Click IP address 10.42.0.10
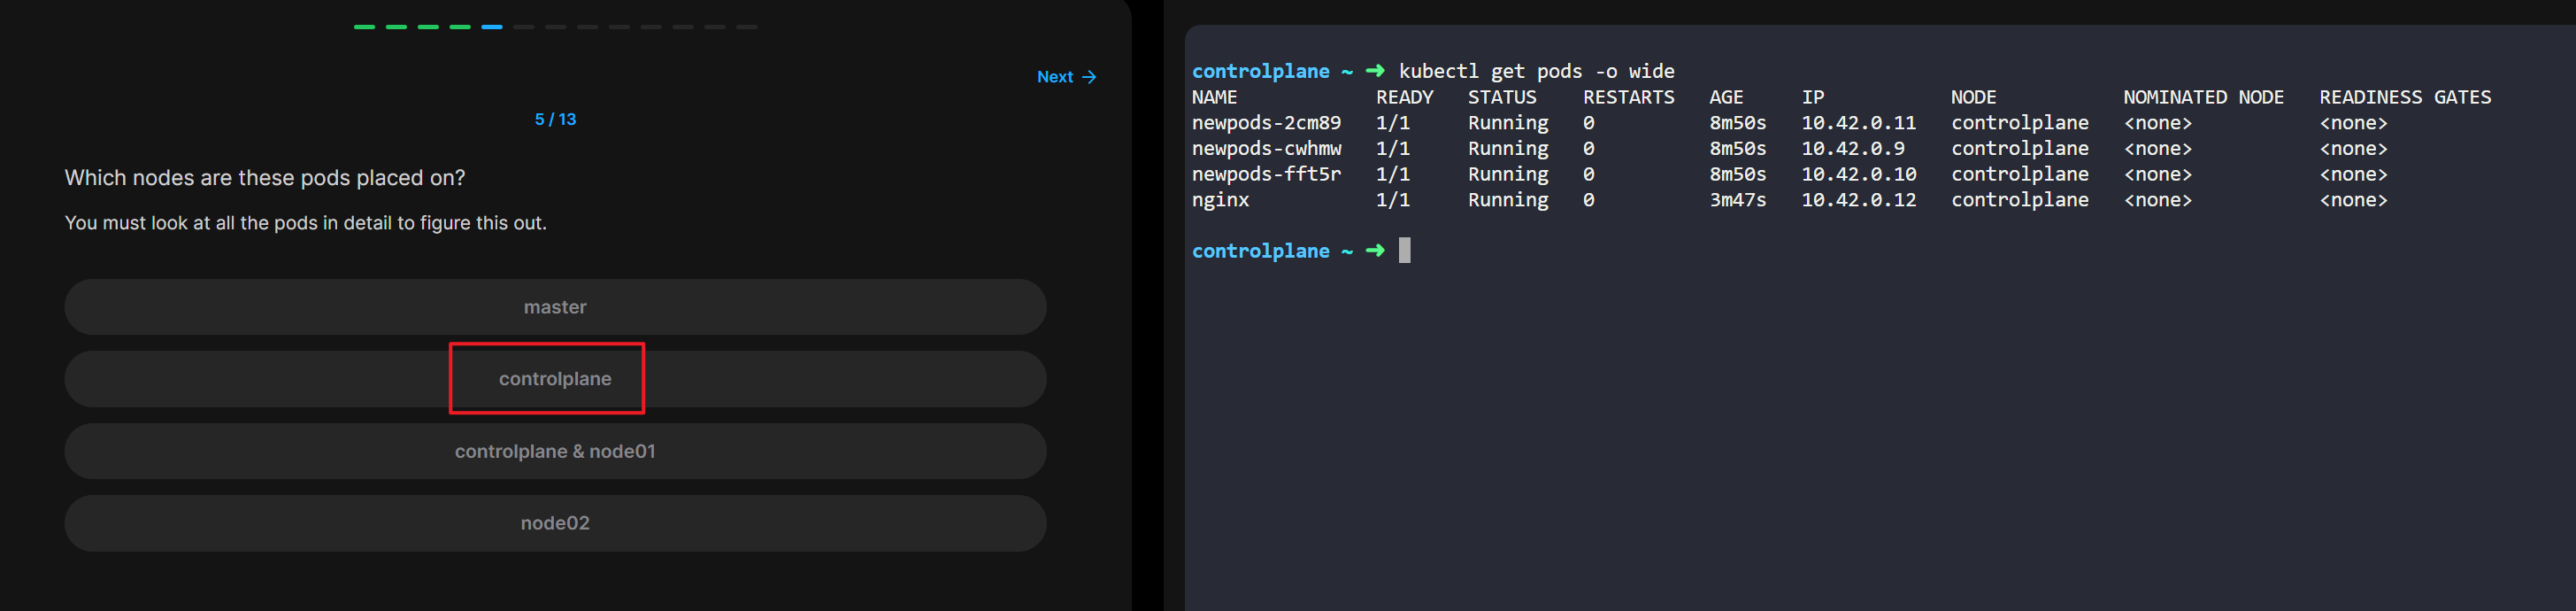Image resolution: width=2576 pixels, height=611 pixels. pyautogui.click(x=1858, y=174)
